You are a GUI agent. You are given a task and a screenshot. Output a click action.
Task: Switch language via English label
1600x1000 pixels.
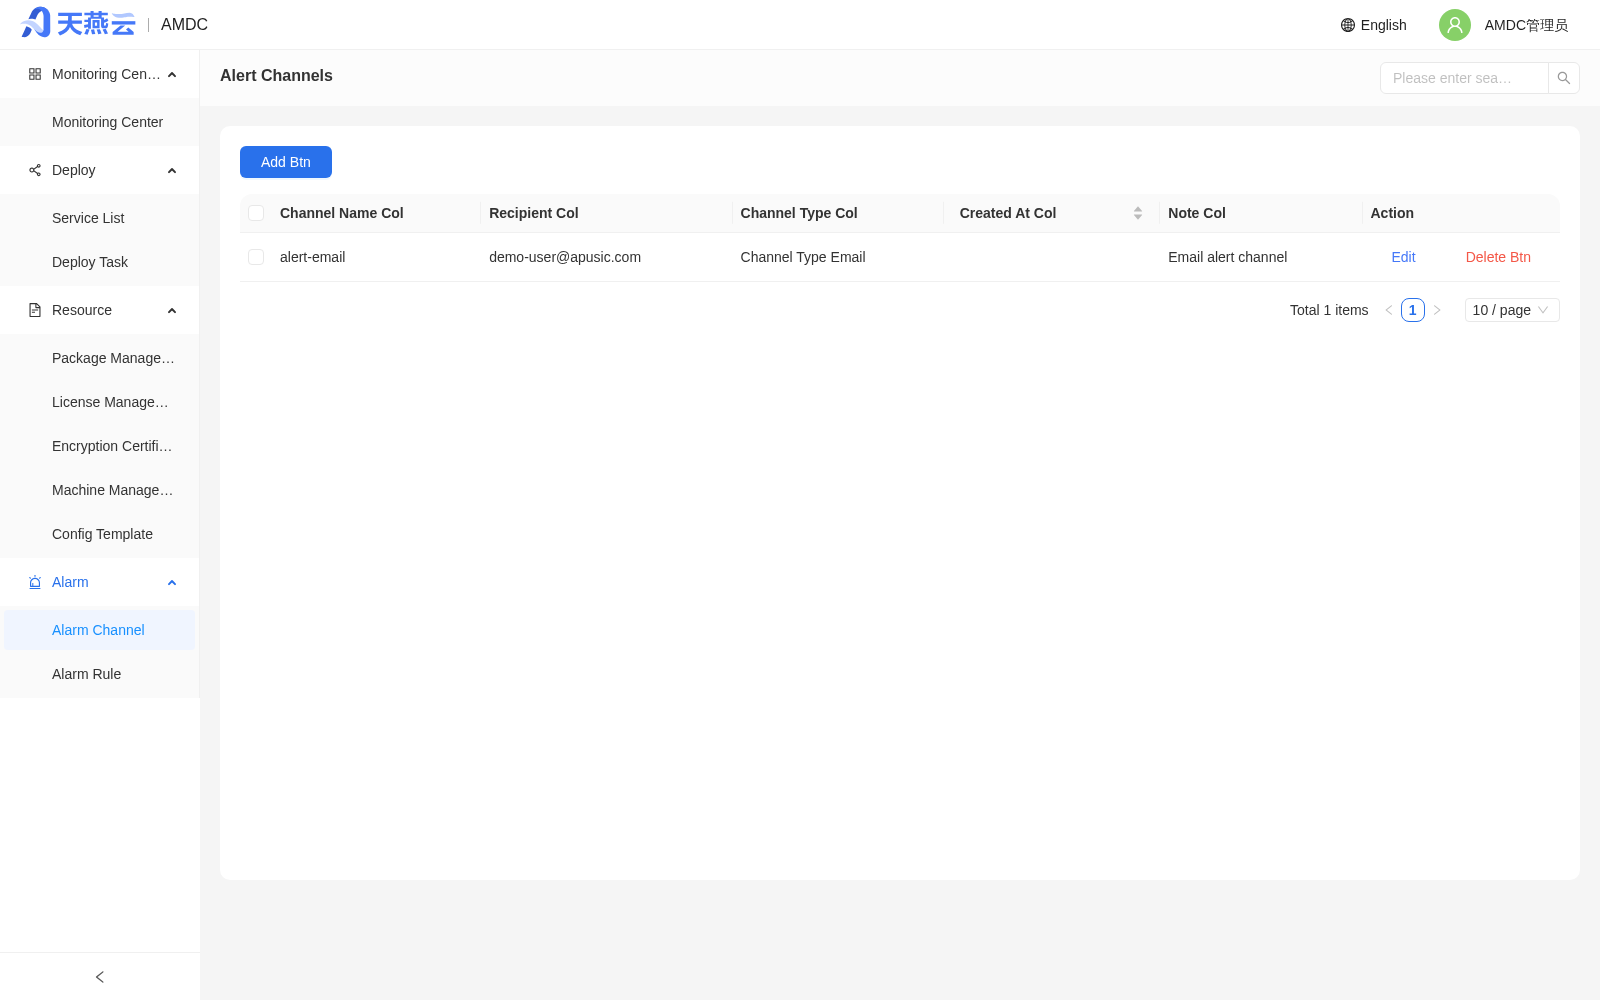coord(1383,25)
